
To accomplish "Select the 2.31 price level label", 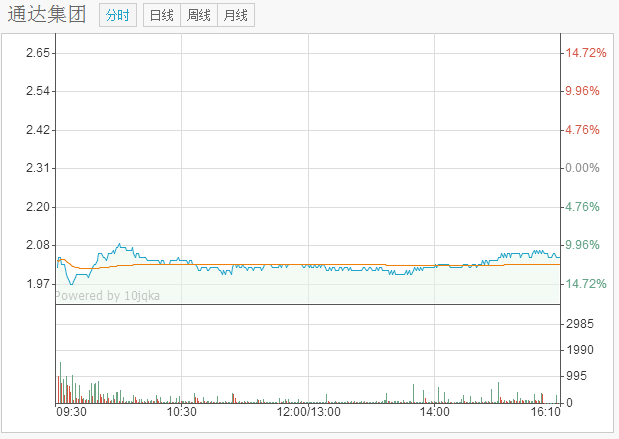I will (38, 168).
